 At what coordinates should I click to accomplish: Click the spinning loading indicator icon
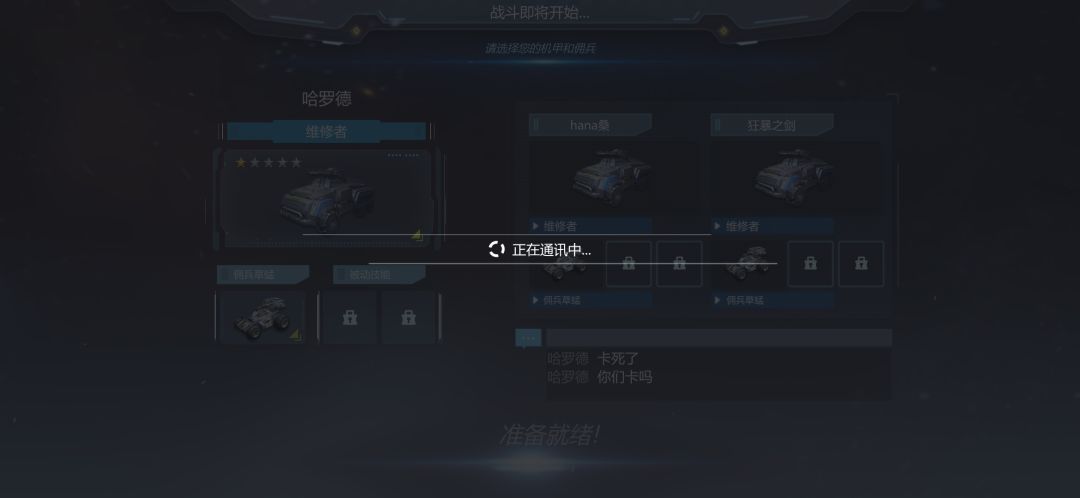tap(497, 249)
